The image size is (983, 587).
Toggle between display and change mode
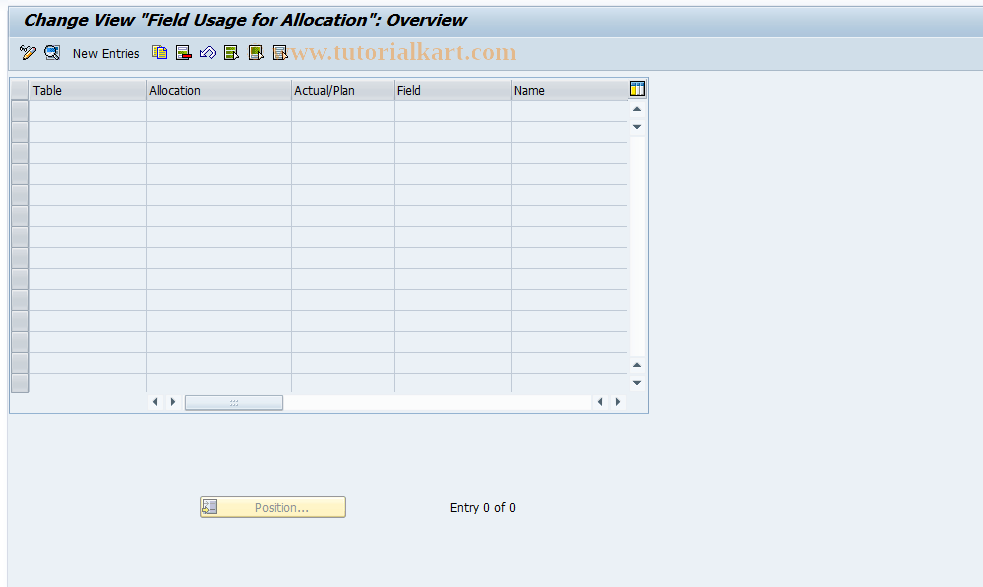pos(26,52)
